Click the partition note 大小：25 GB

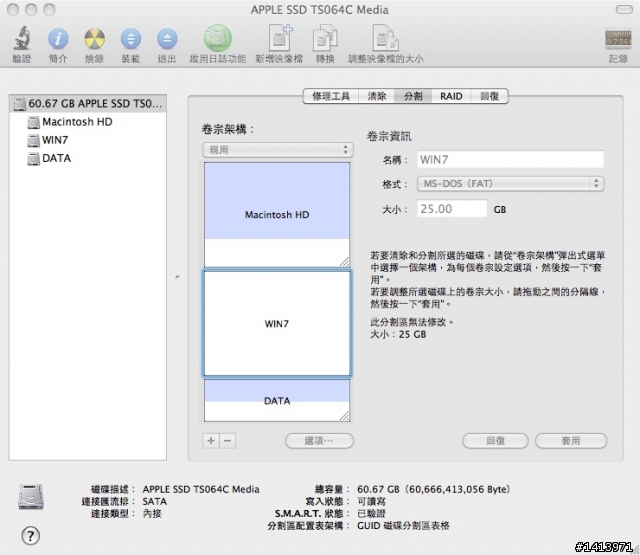click(398, 335)
